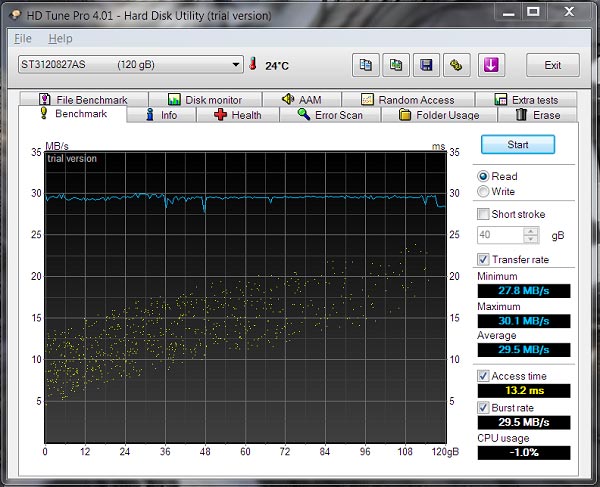
Task: Click the CPU usage value -1.0%
Action: [524, 453]
